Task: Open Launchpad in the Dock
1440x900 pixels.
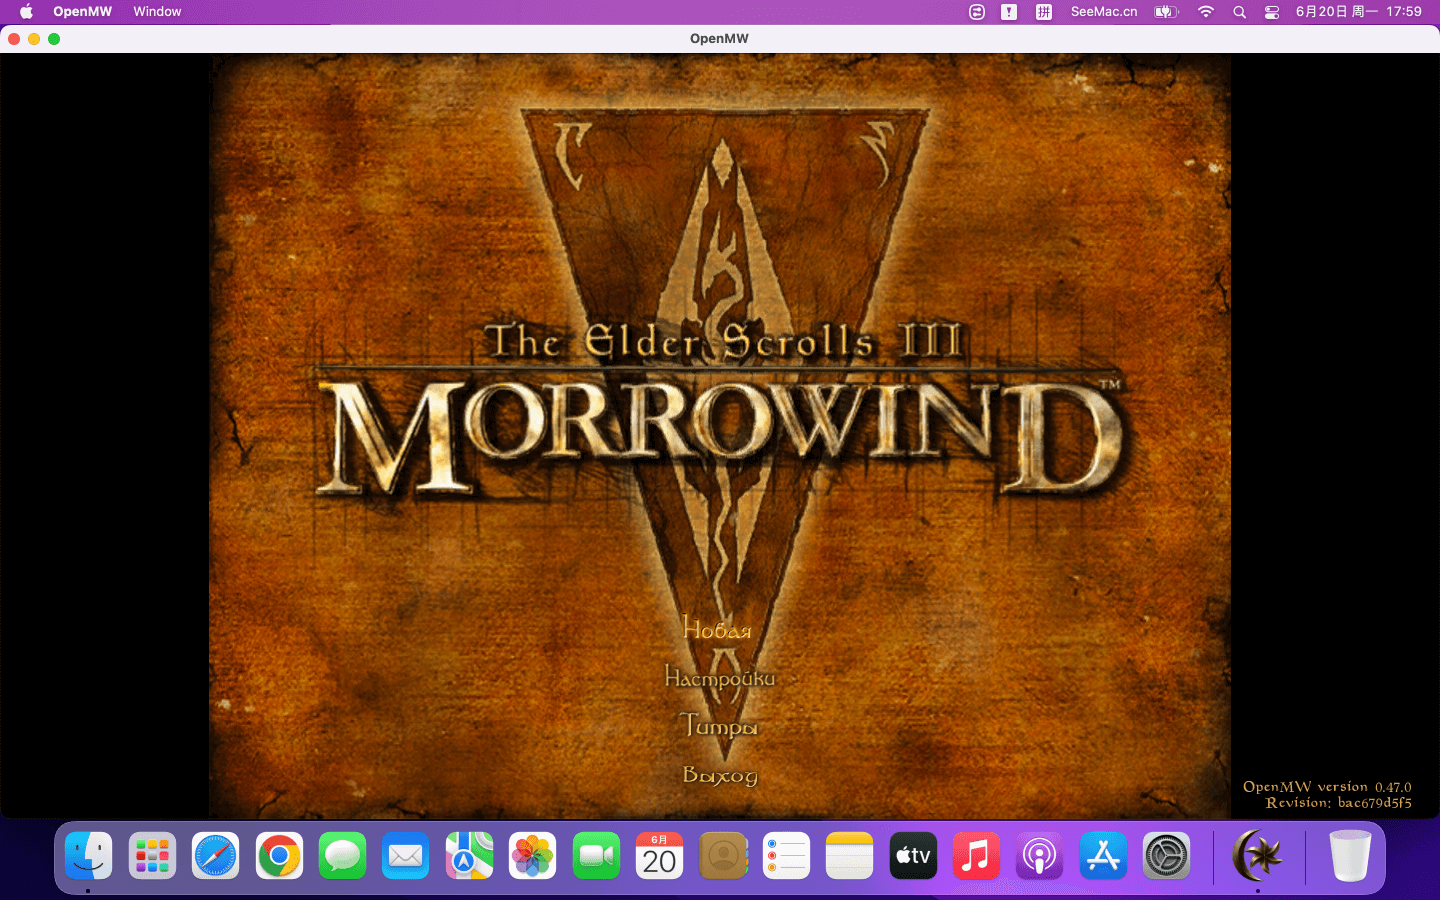Action: (152, 856)
